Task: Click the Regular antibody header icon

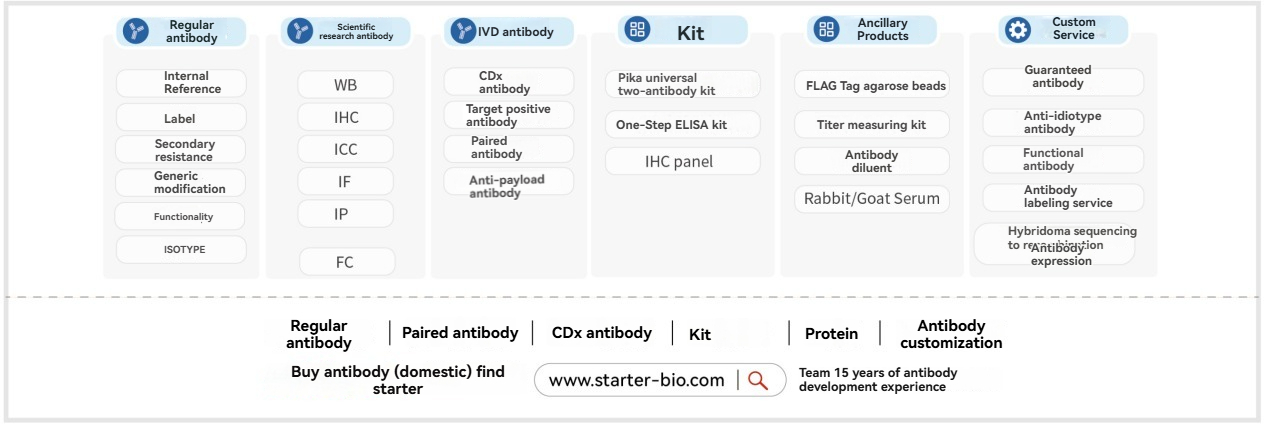Action: tap(135, 31)
